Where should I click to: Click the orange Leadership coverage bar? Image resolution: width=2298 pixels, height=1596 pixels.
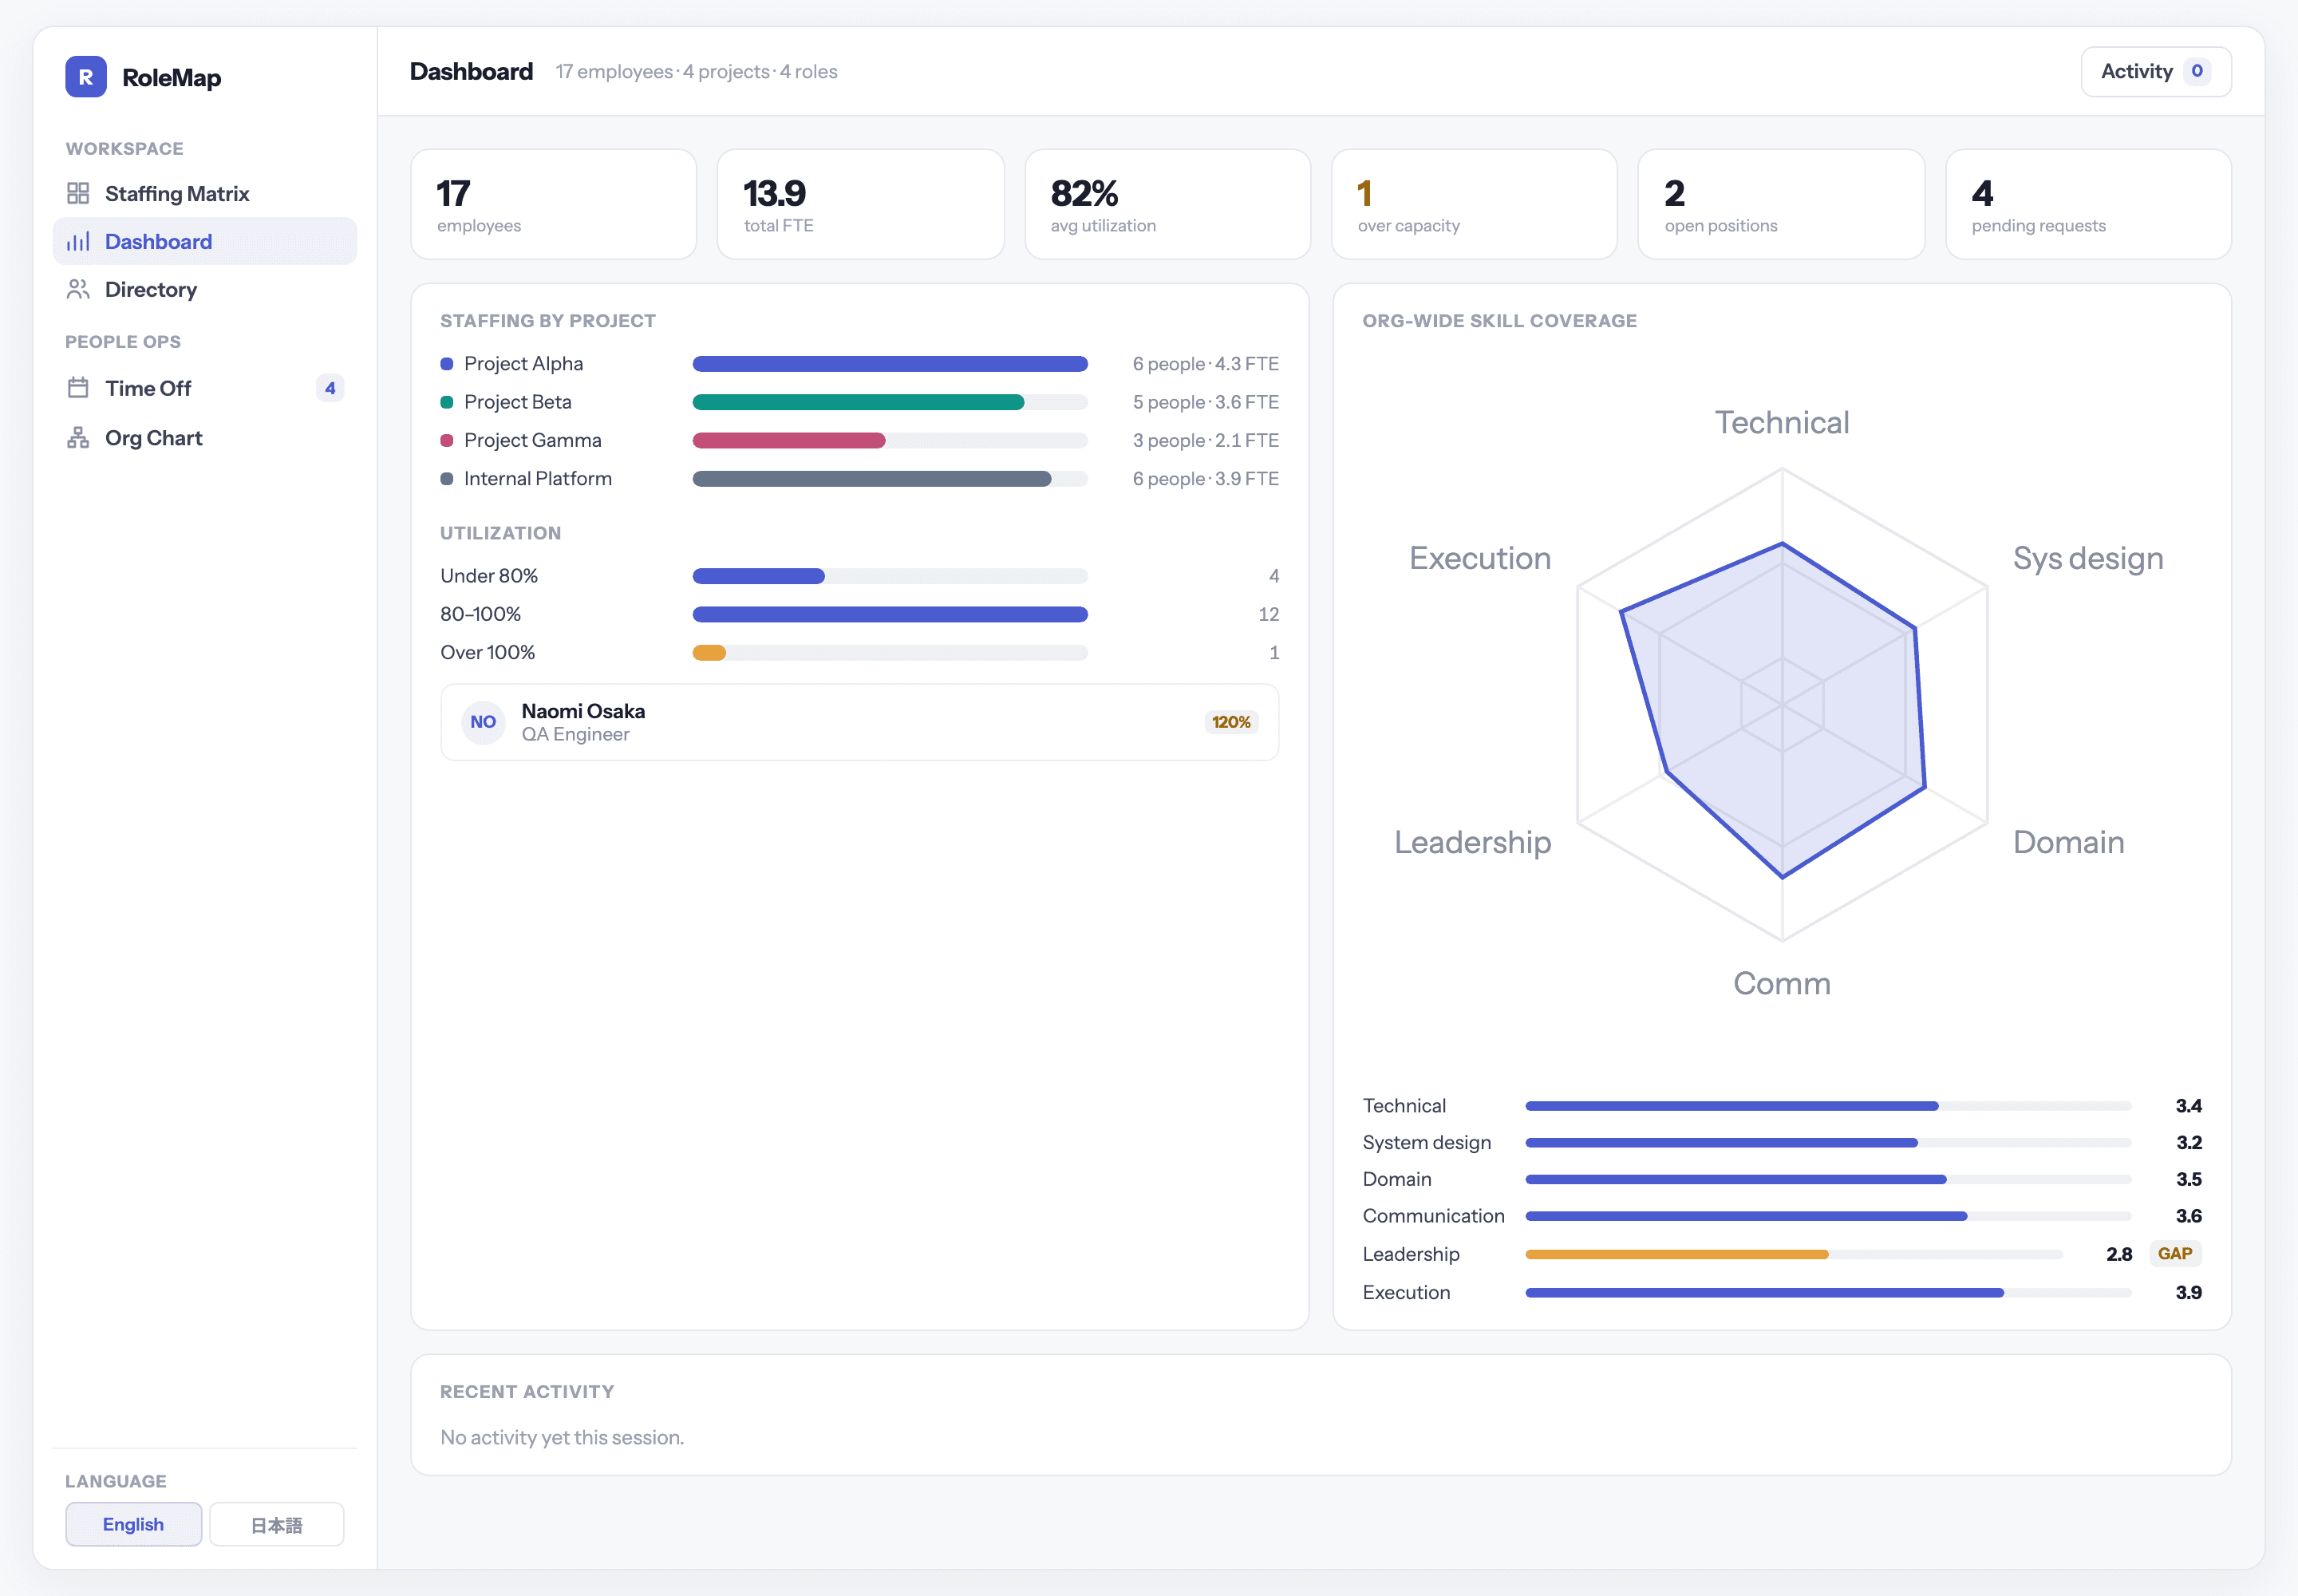[1794, 1254]
